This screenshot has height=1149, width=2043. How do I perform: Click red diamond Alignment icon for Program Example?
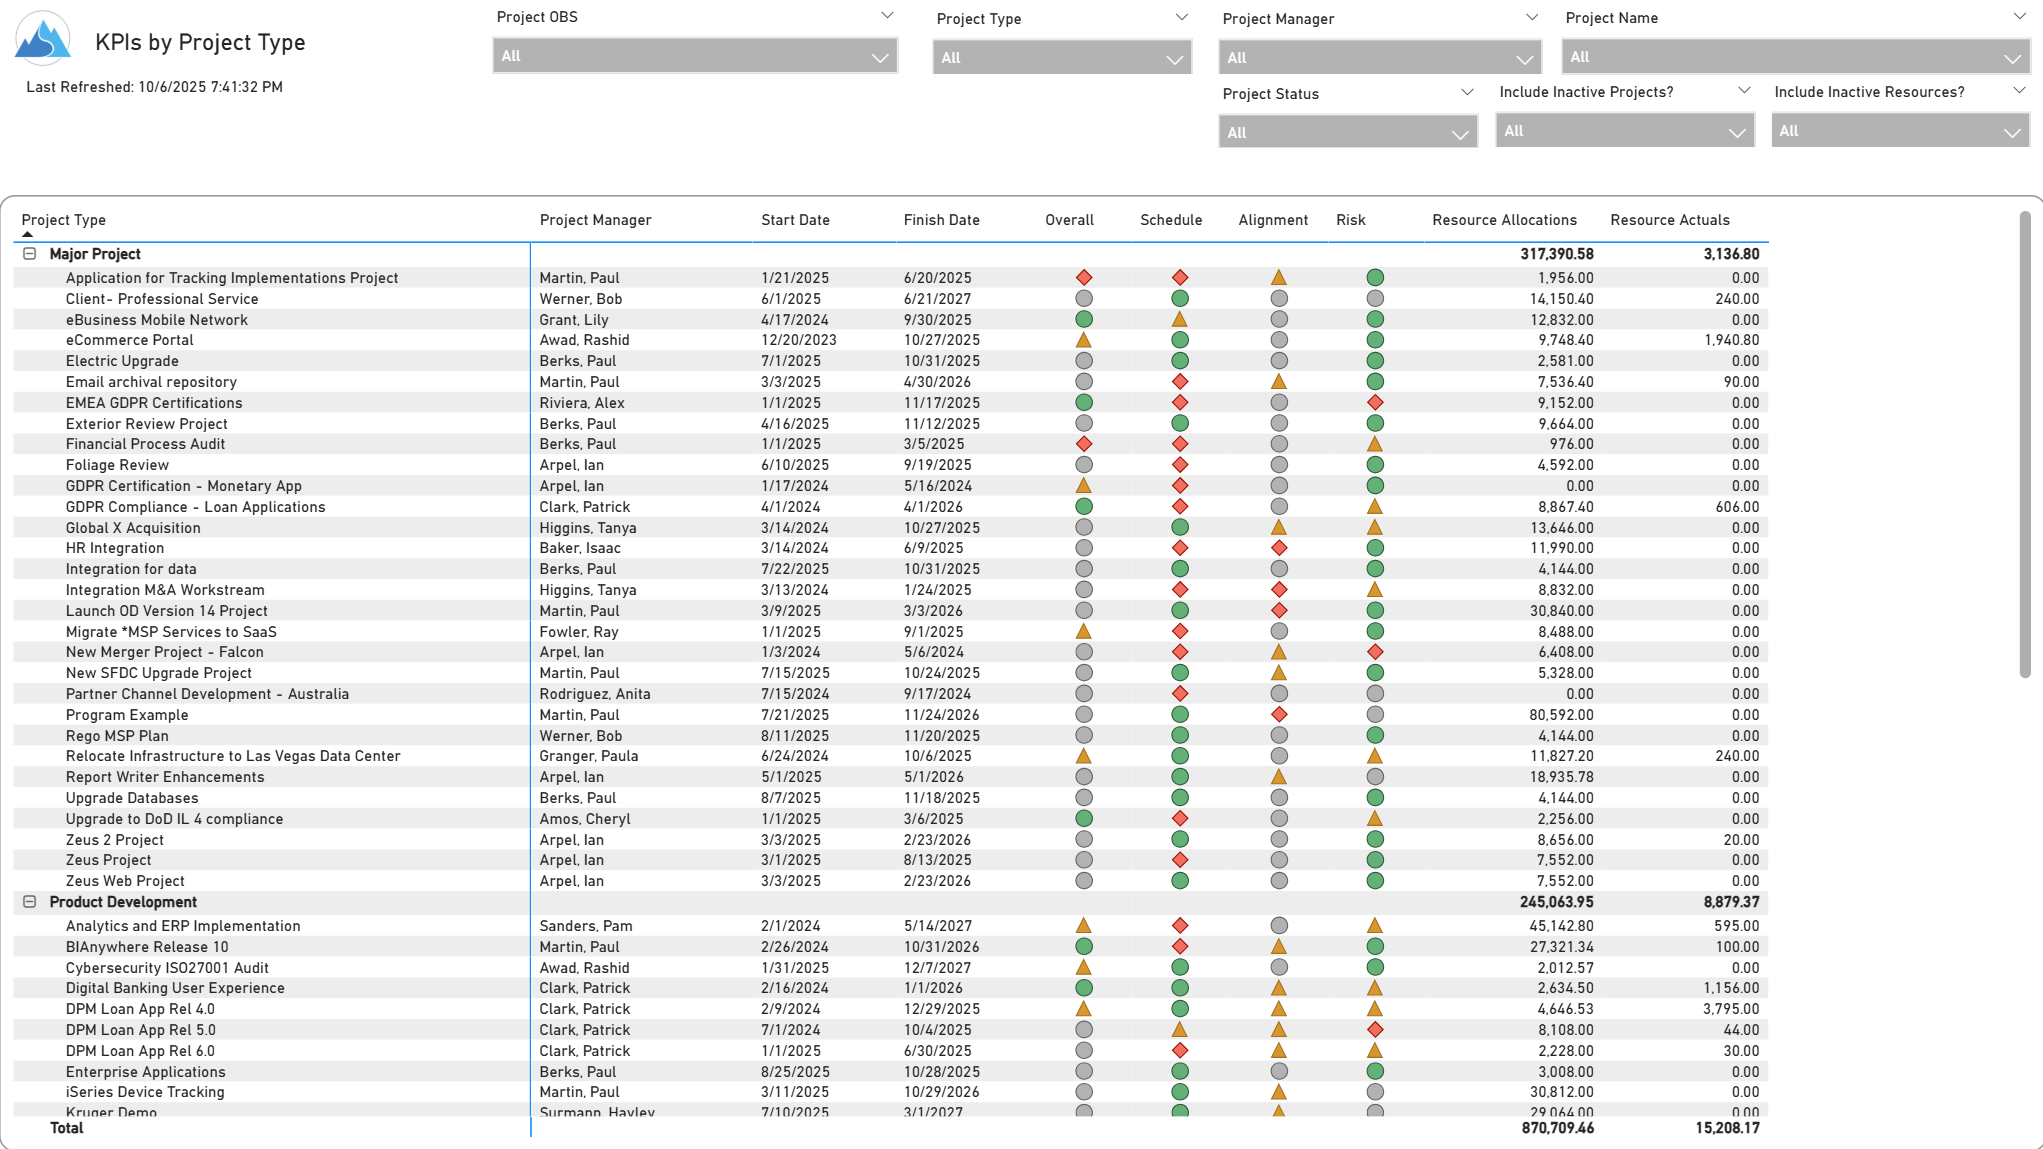(1279, 715)
